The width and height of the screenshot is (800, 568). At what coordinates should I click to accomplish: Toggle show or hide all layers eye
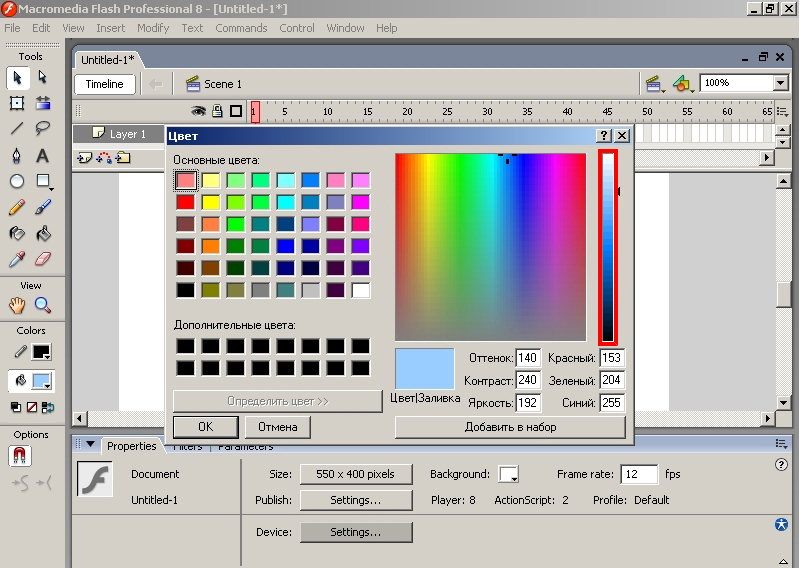(198, 111)
